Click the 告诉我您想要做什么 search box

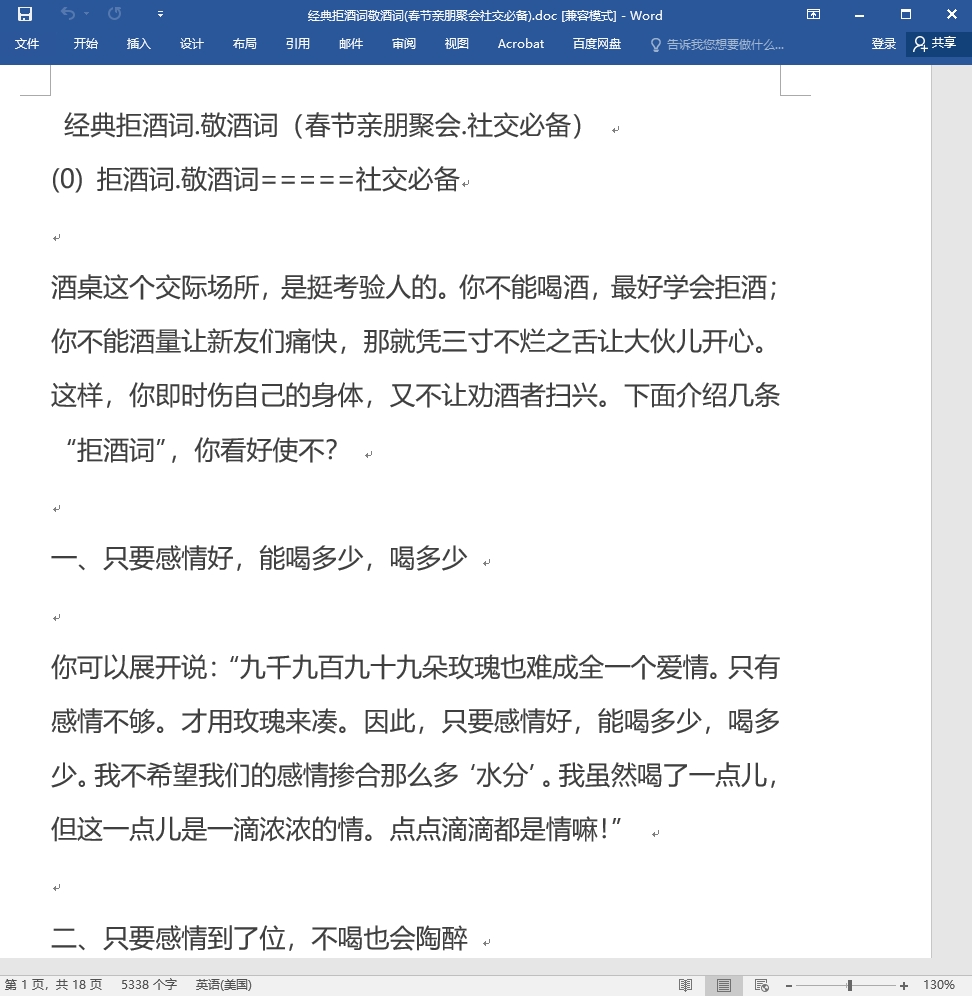[718, 44]
